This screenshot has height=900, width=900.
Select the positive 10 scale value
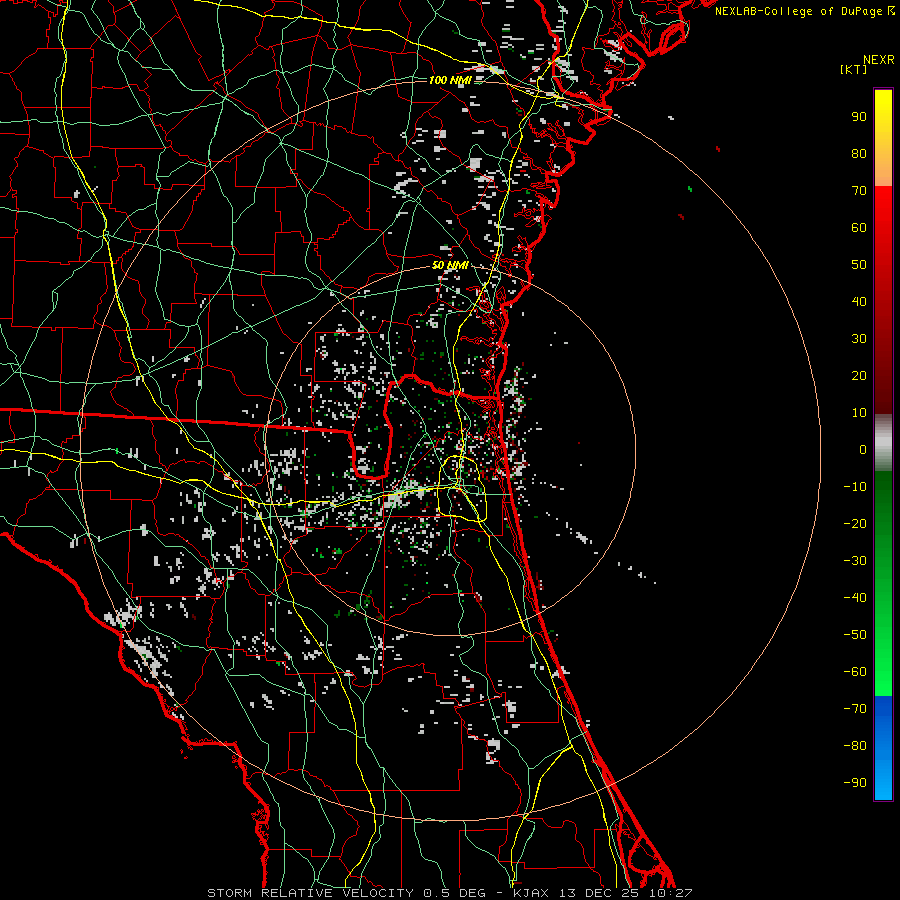click(859, 413)
